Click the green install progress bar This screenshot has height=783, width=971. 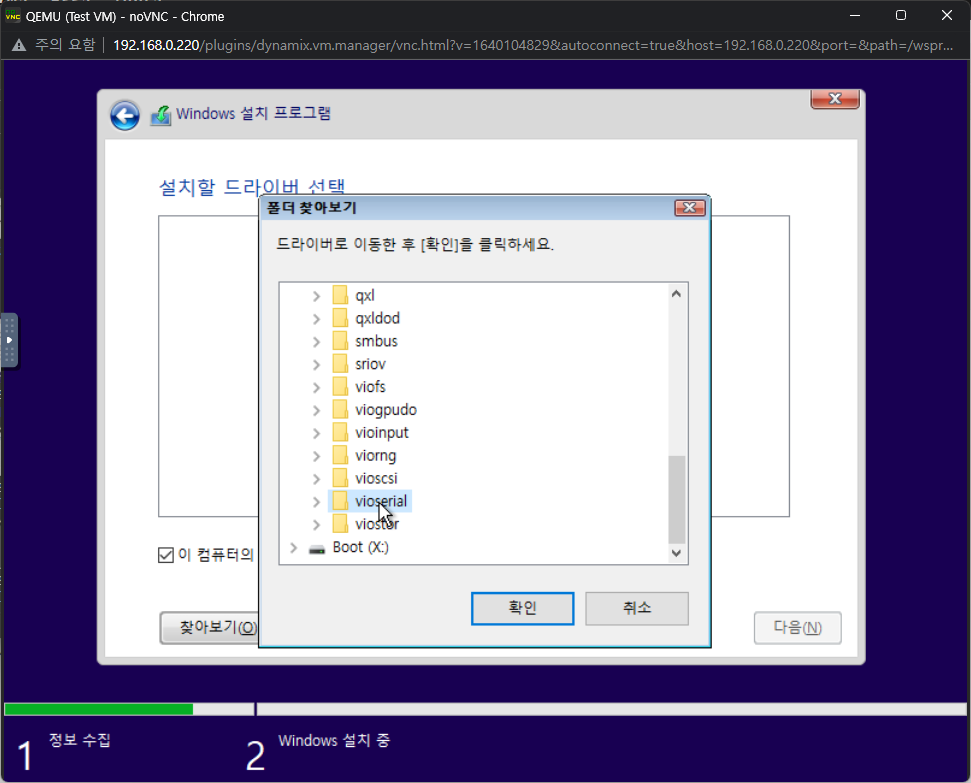(x=98, y=709)
